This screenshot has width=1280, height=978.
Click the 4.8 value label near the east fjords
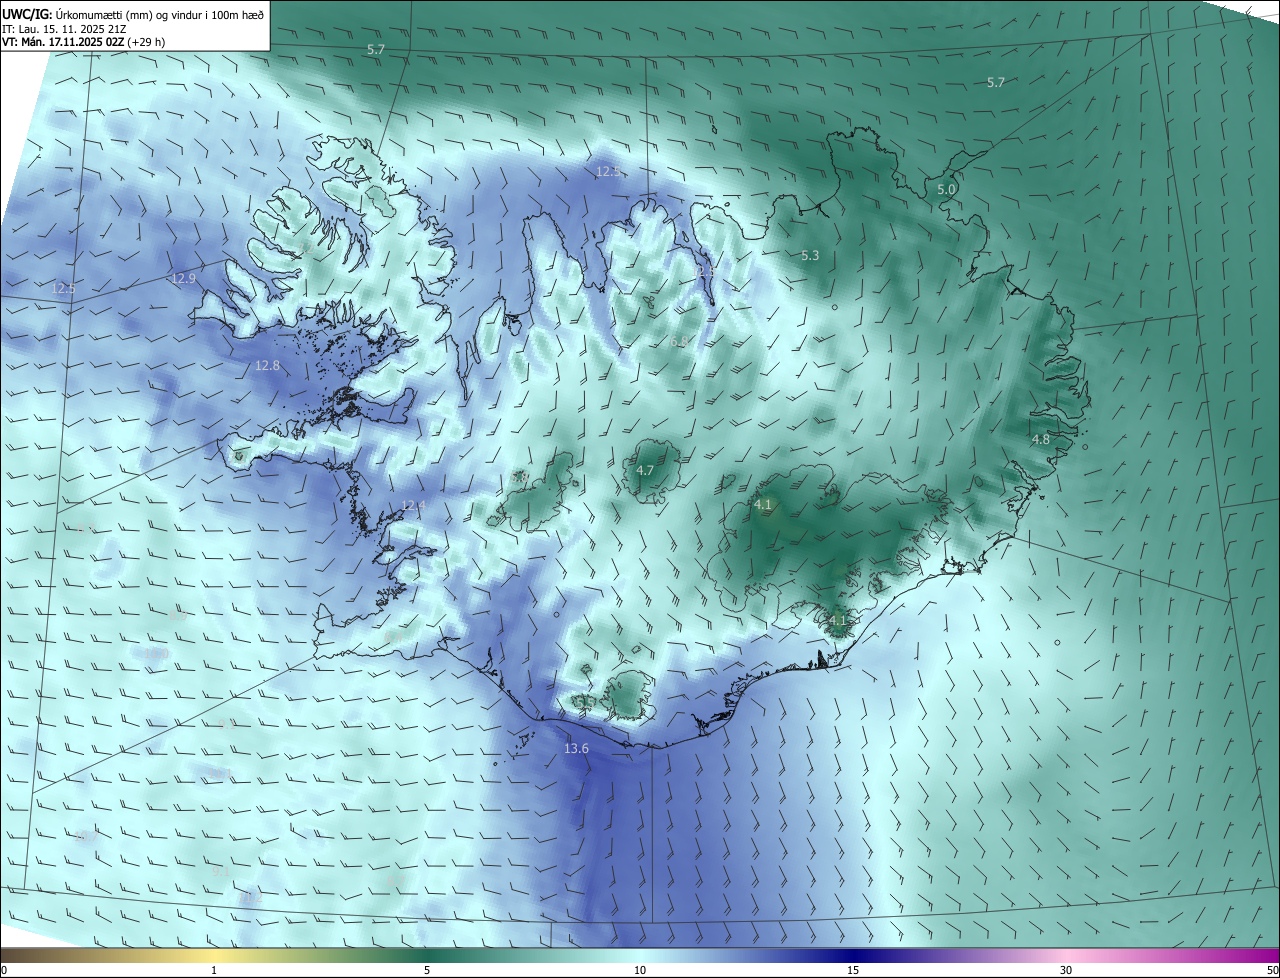[1041, 439]
